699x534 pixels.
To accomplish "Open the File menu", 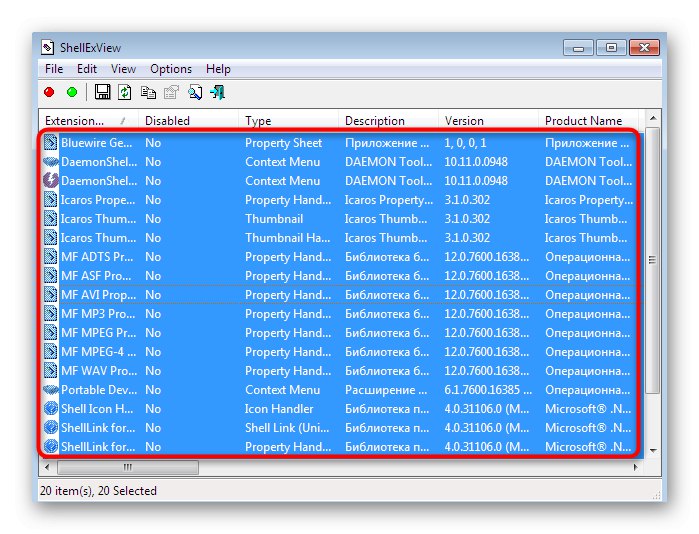I will click(54, 69).
